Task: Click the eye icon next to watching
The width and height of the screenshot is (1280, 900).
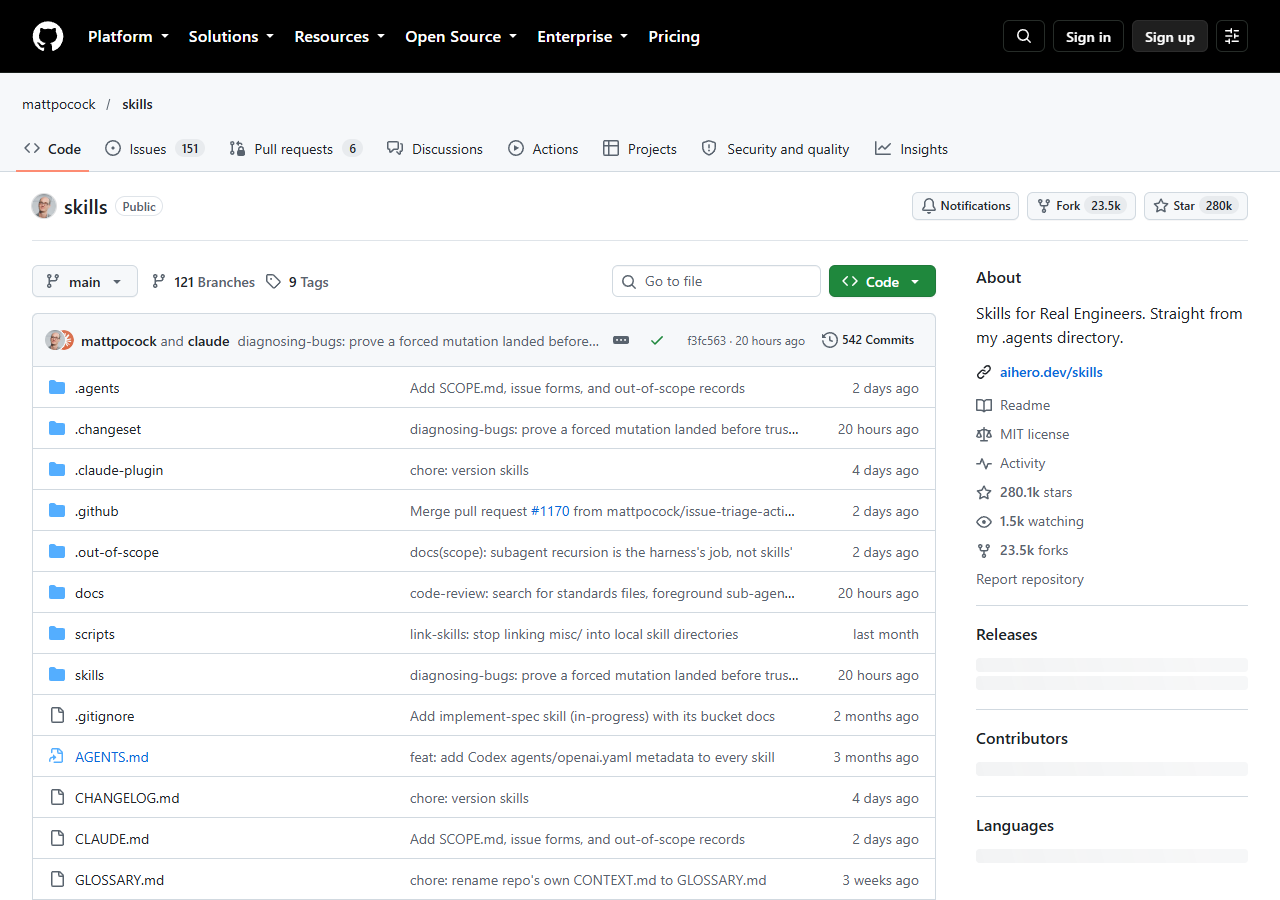Action: point(984,521)
